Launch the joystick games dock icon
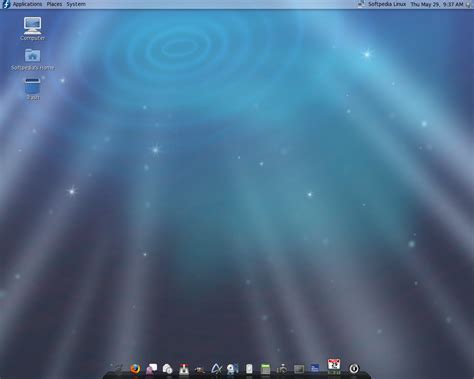This screenshot has height=379, width=474. click(184, 369)
